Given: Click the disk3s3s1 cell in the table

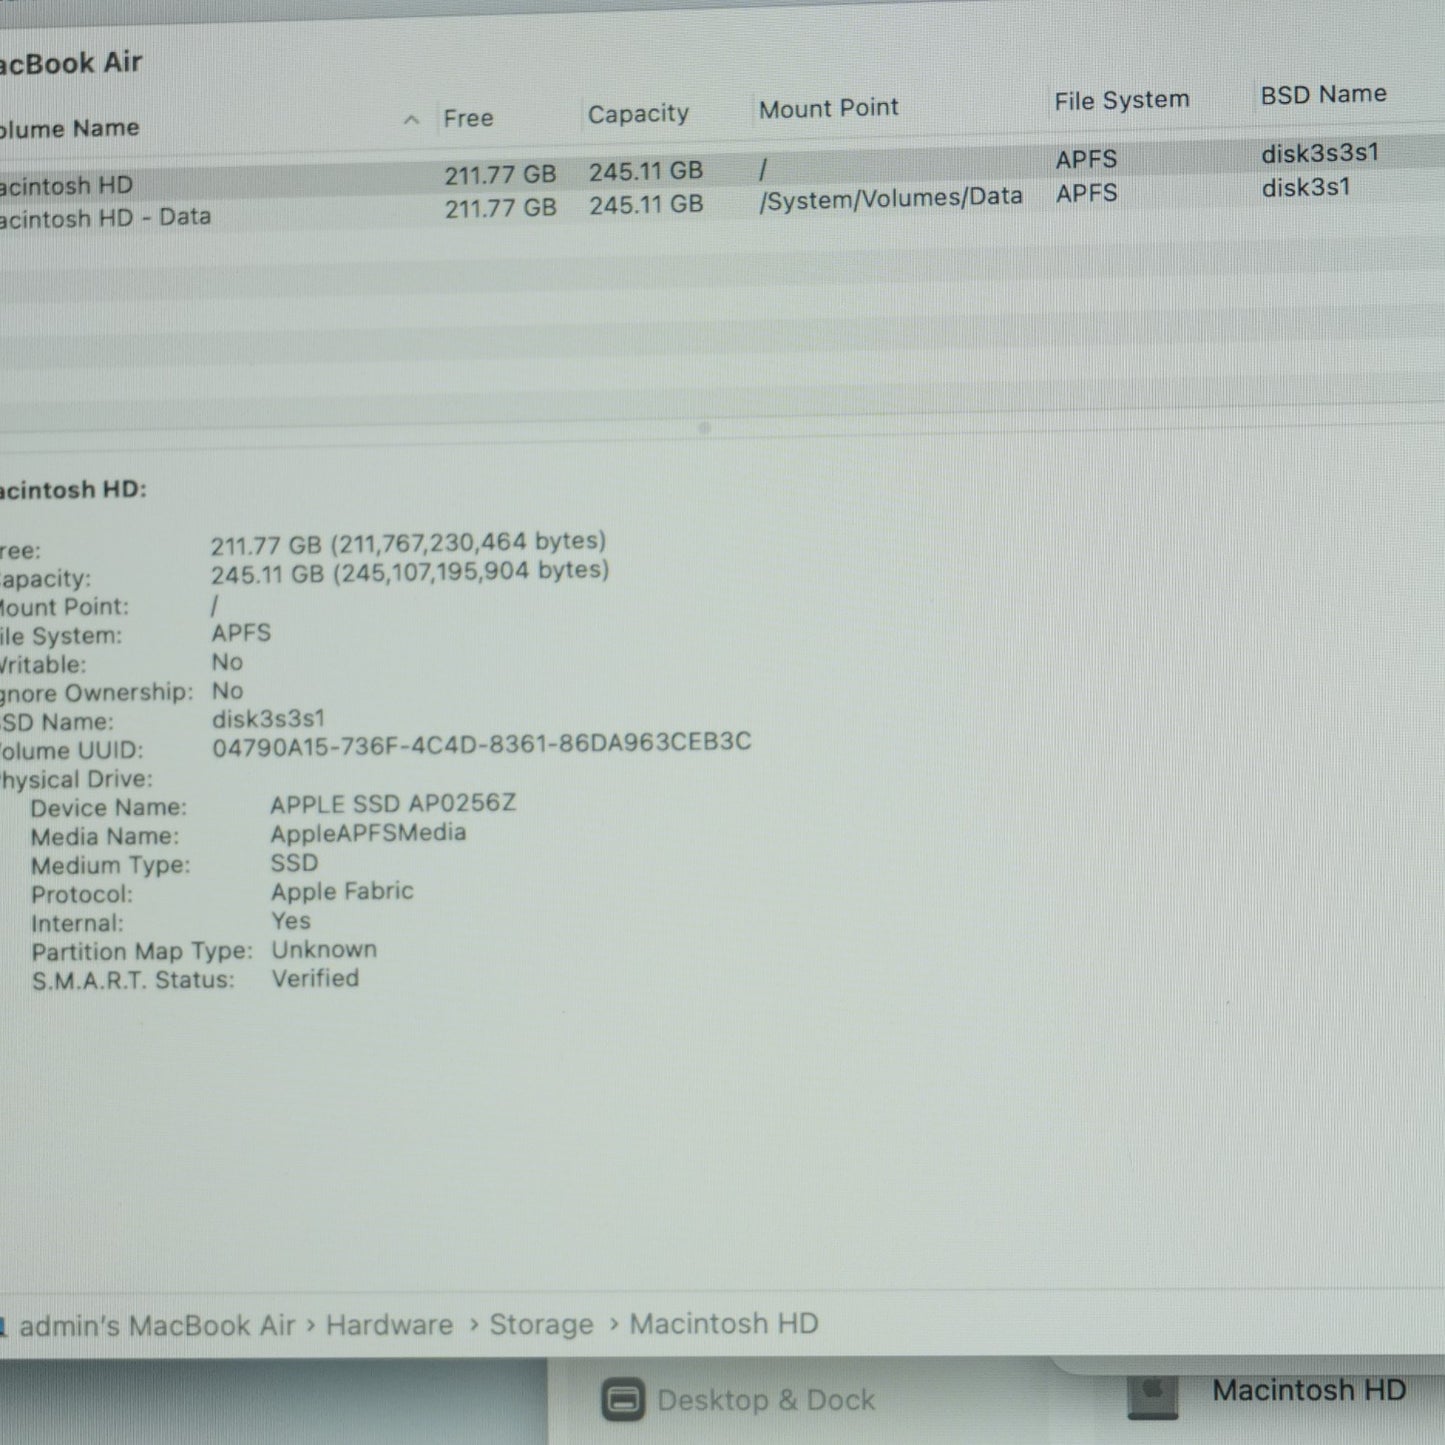Looking at the screenshot, I should [1320, 153].
